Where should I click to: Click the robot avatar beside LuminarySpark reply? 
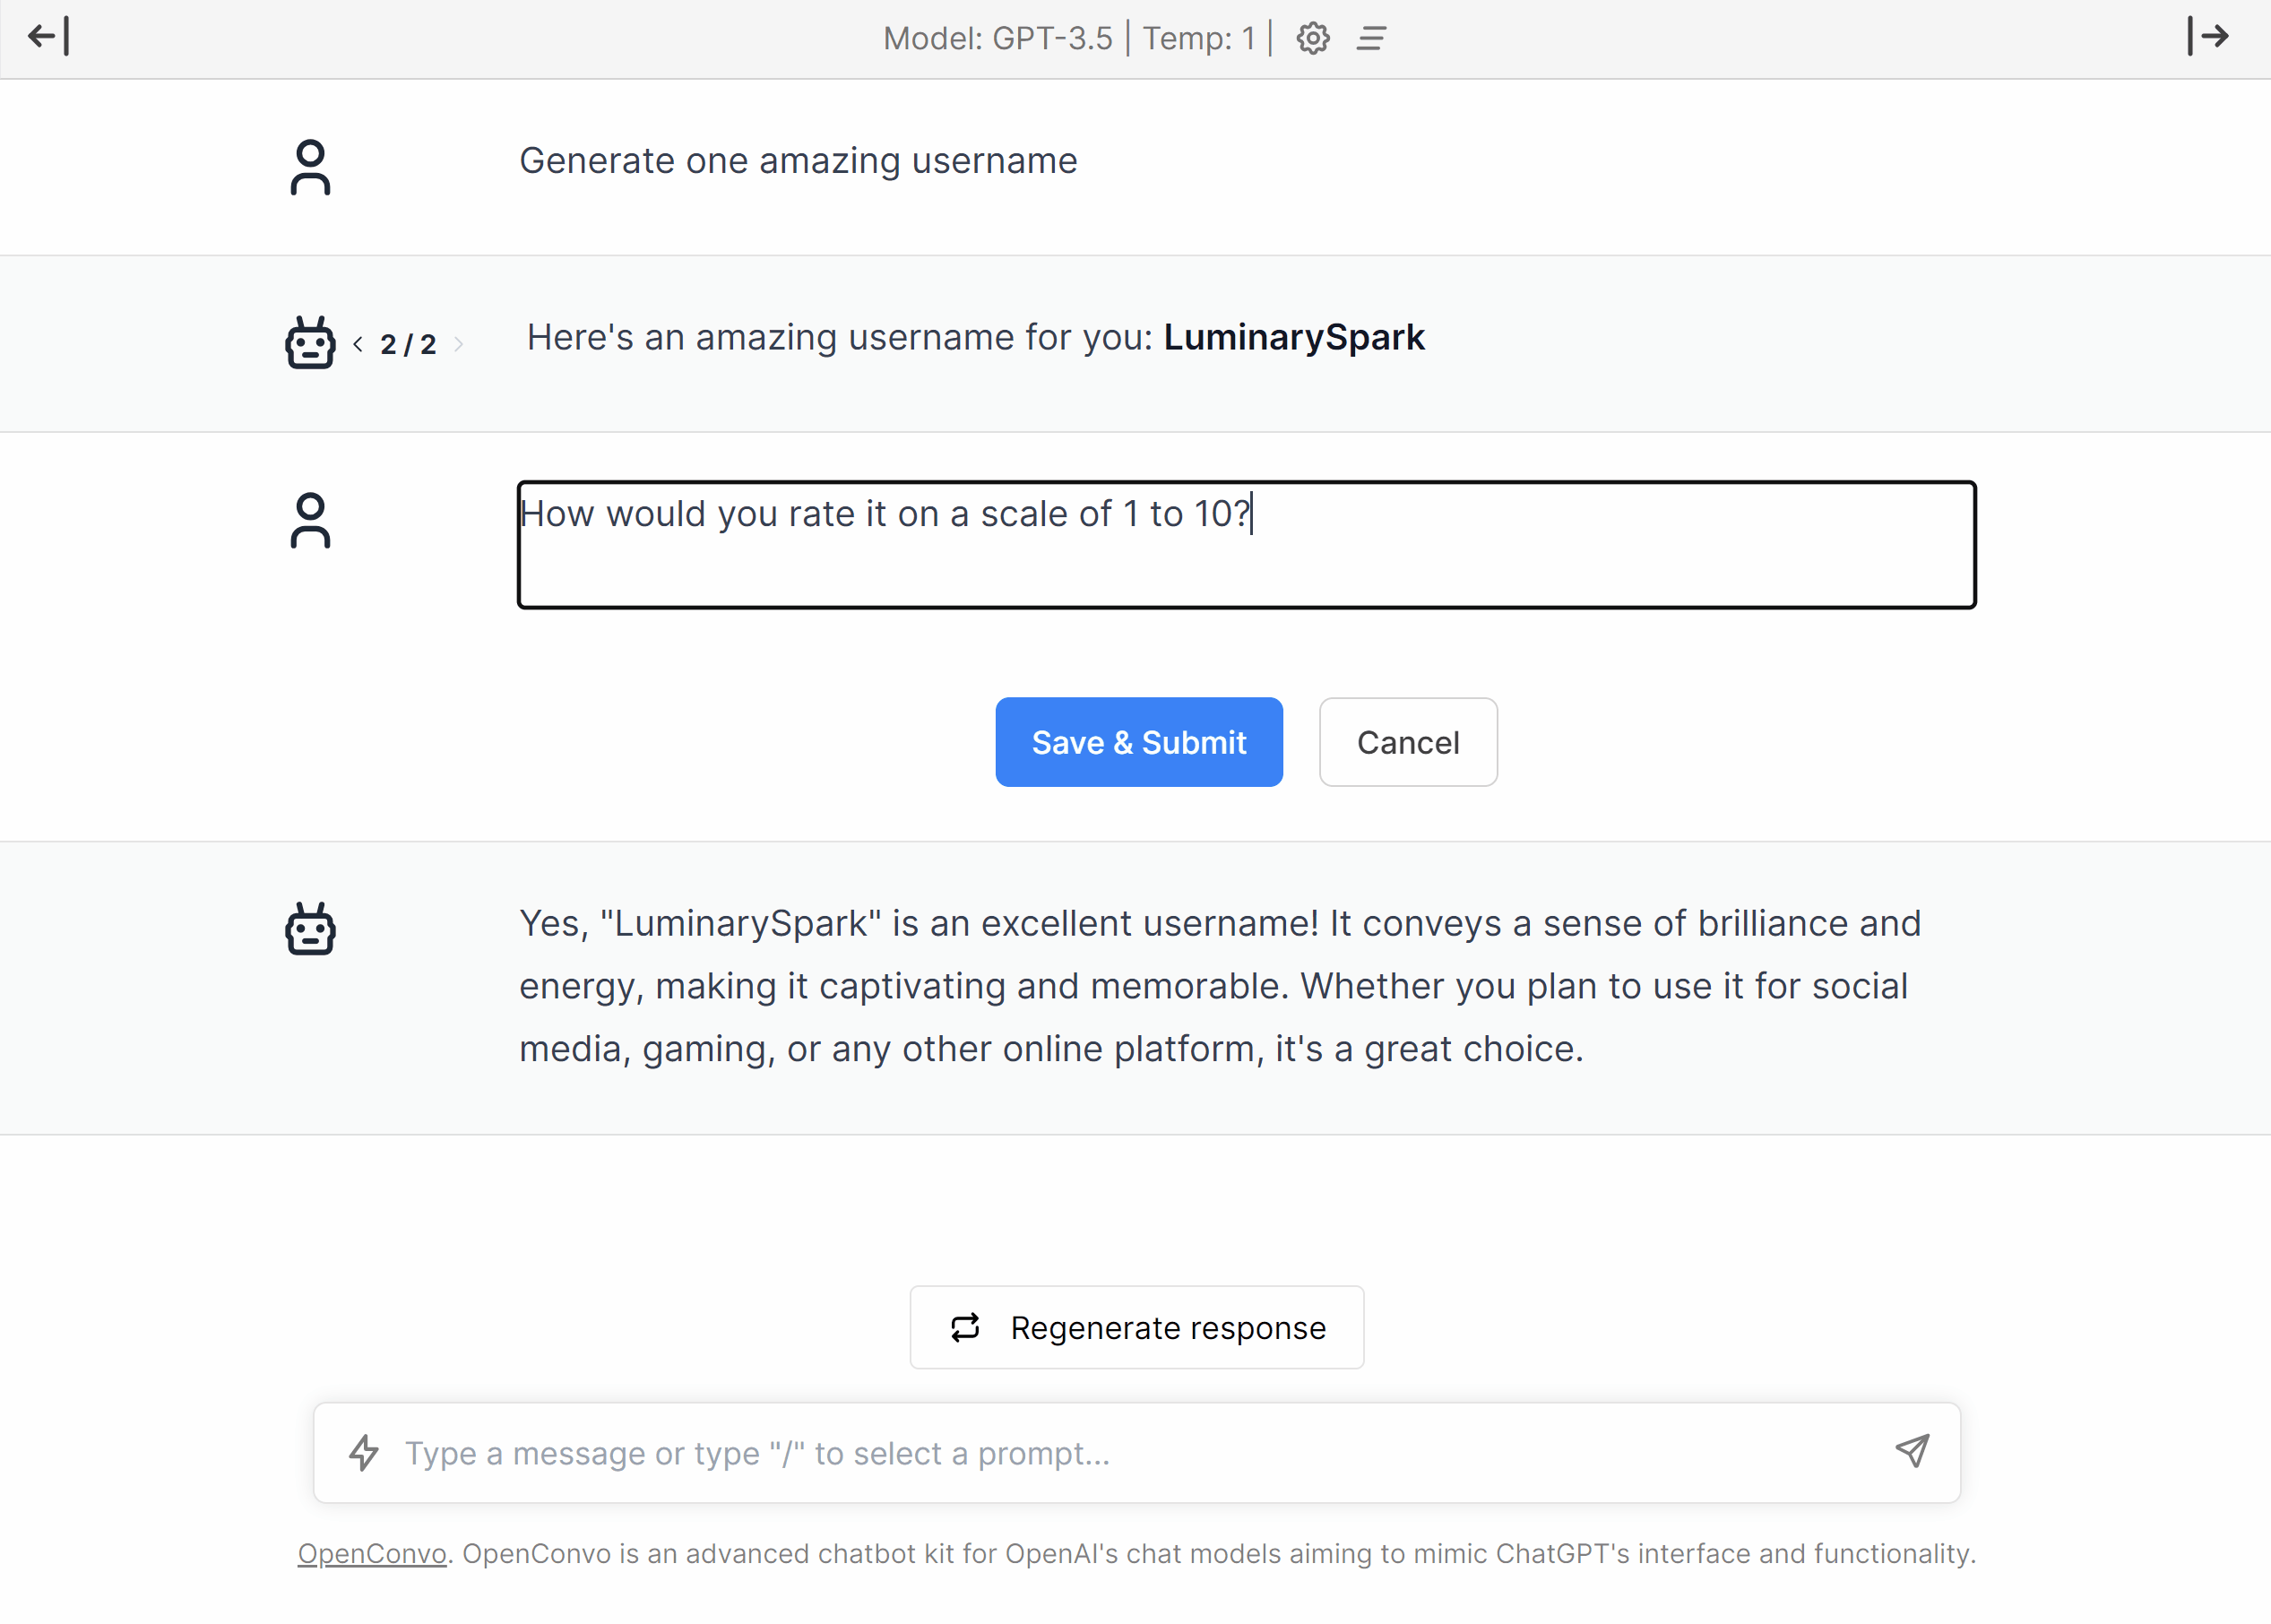pos(310,343)
